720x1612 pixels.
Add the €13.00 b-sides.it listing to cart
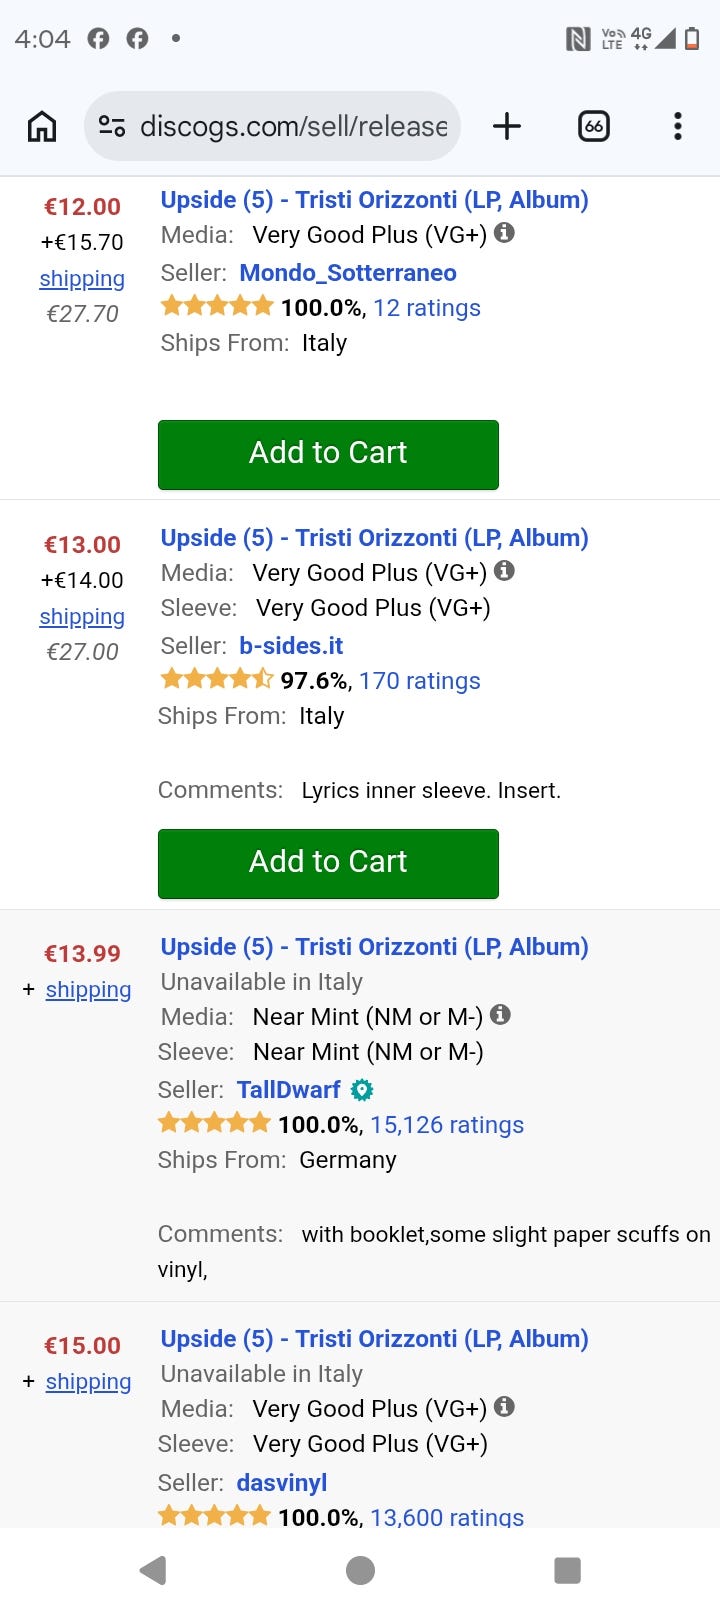(328, 863)
